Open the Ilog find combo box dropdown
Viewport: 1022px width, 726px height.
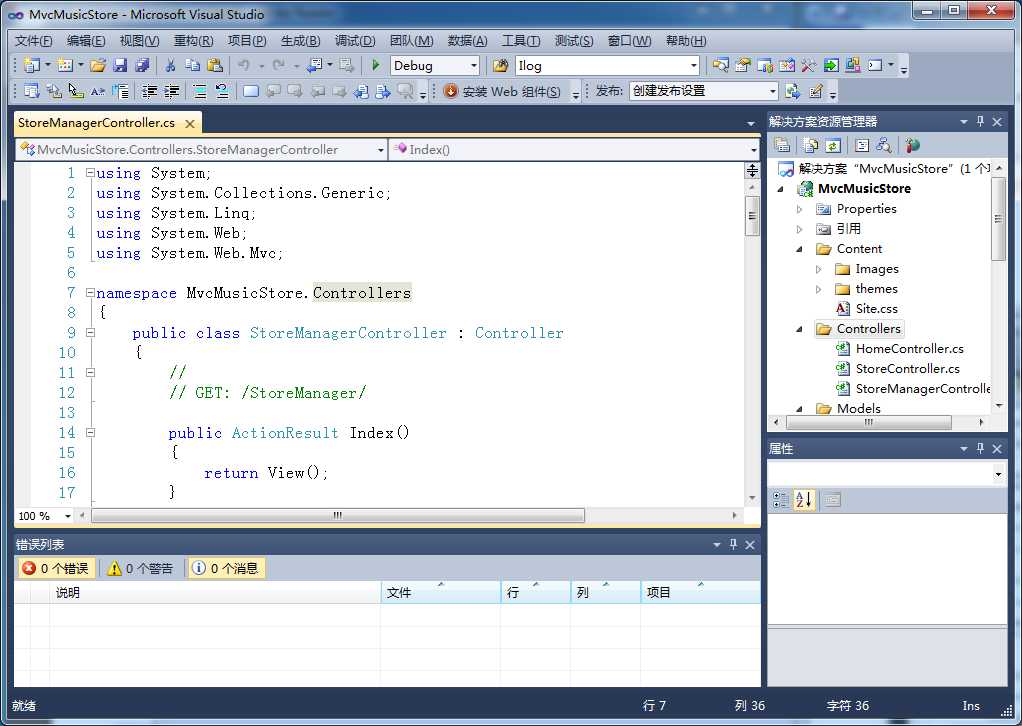[x=694, y=66]
